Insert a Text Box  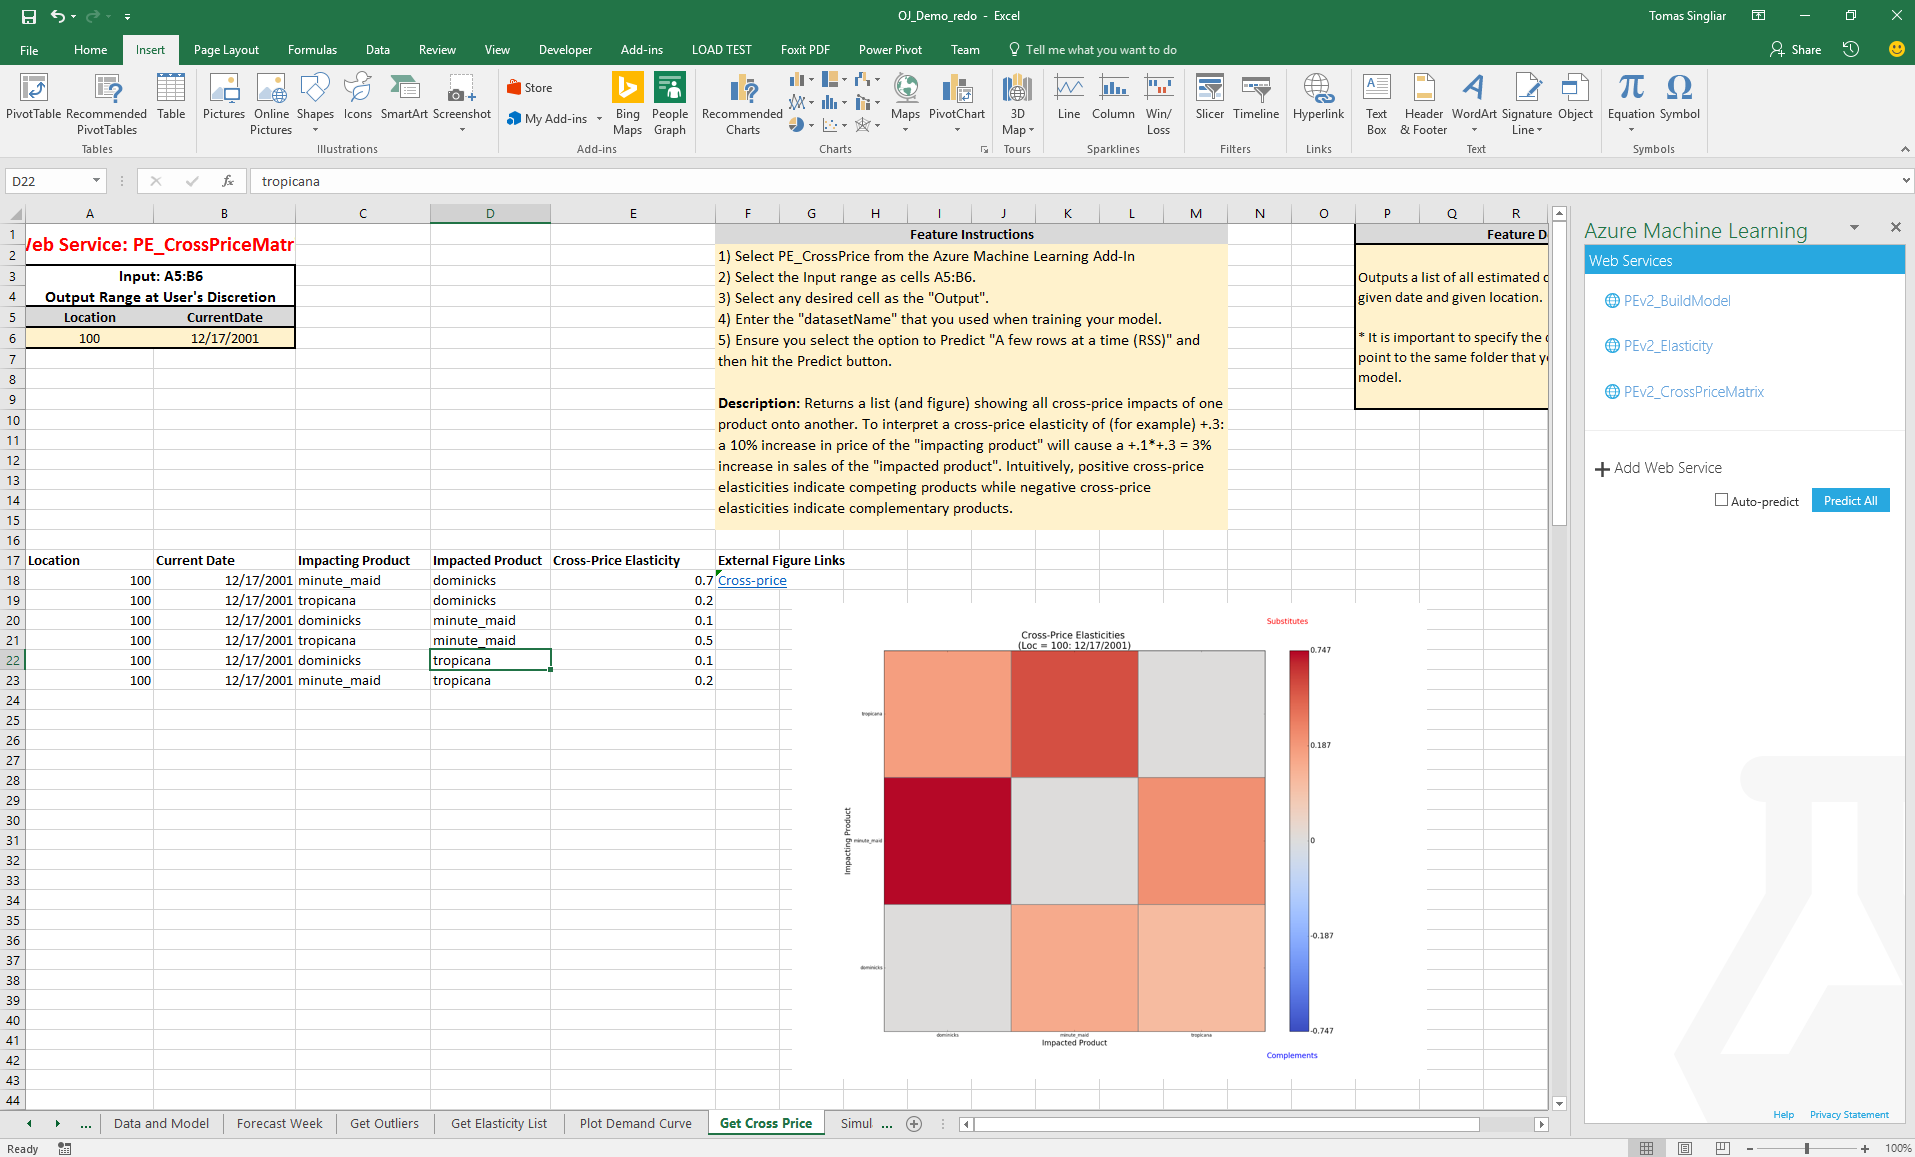(x=1377, y=104)
